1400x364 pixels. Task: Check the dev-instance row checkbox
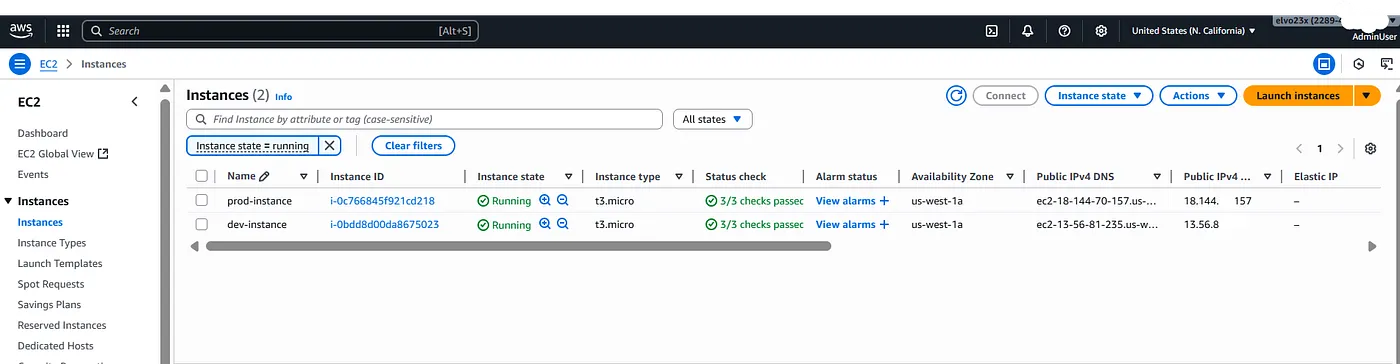tap(202, 224)
